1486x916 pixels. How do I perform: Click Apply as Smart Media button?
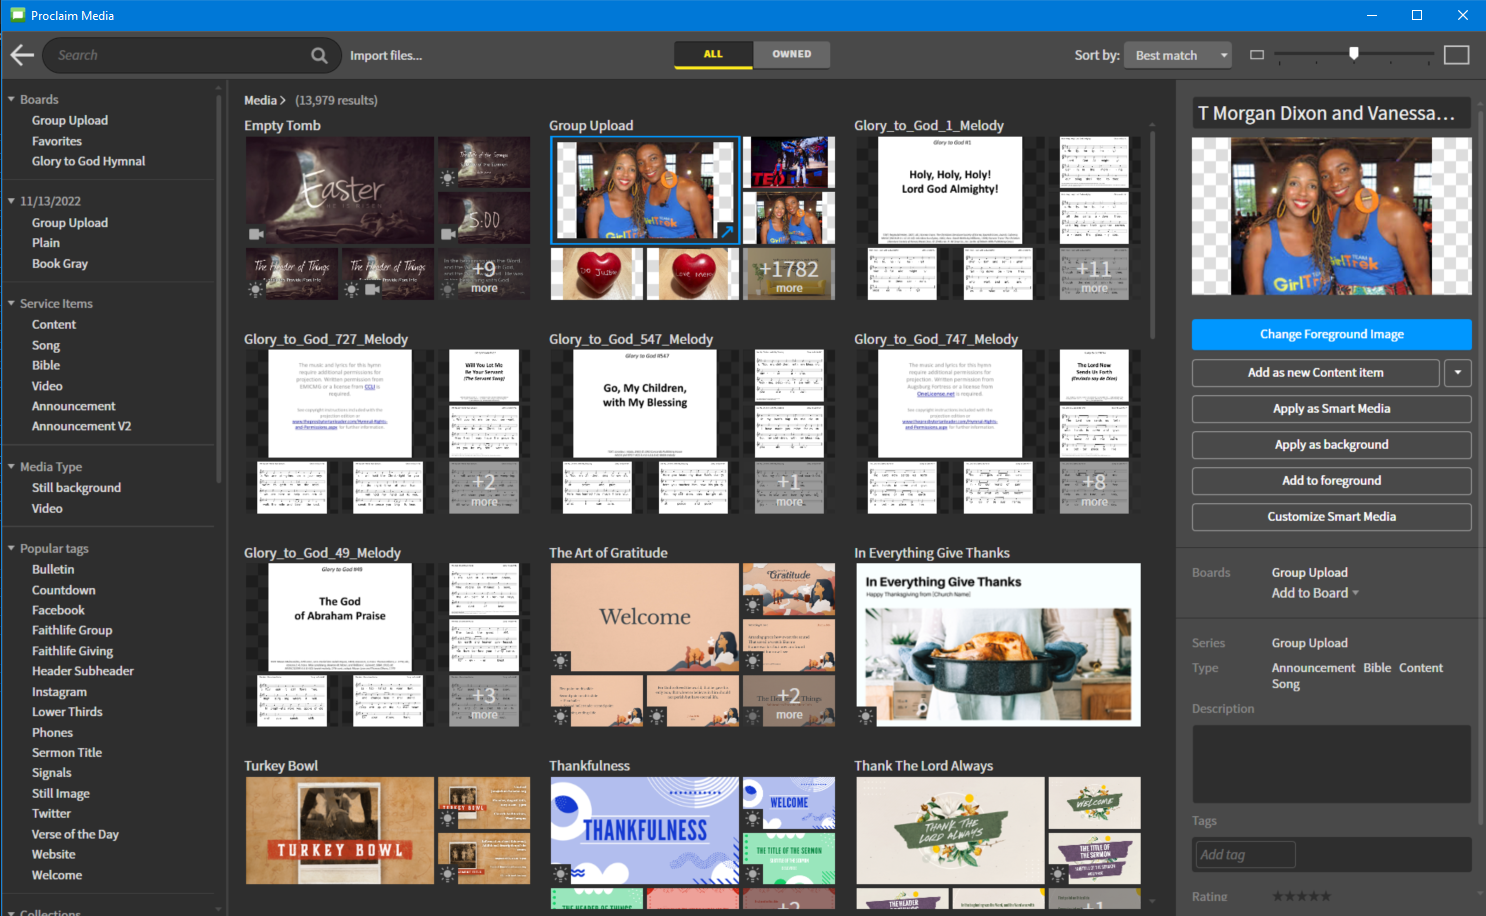pos(1331,409)
